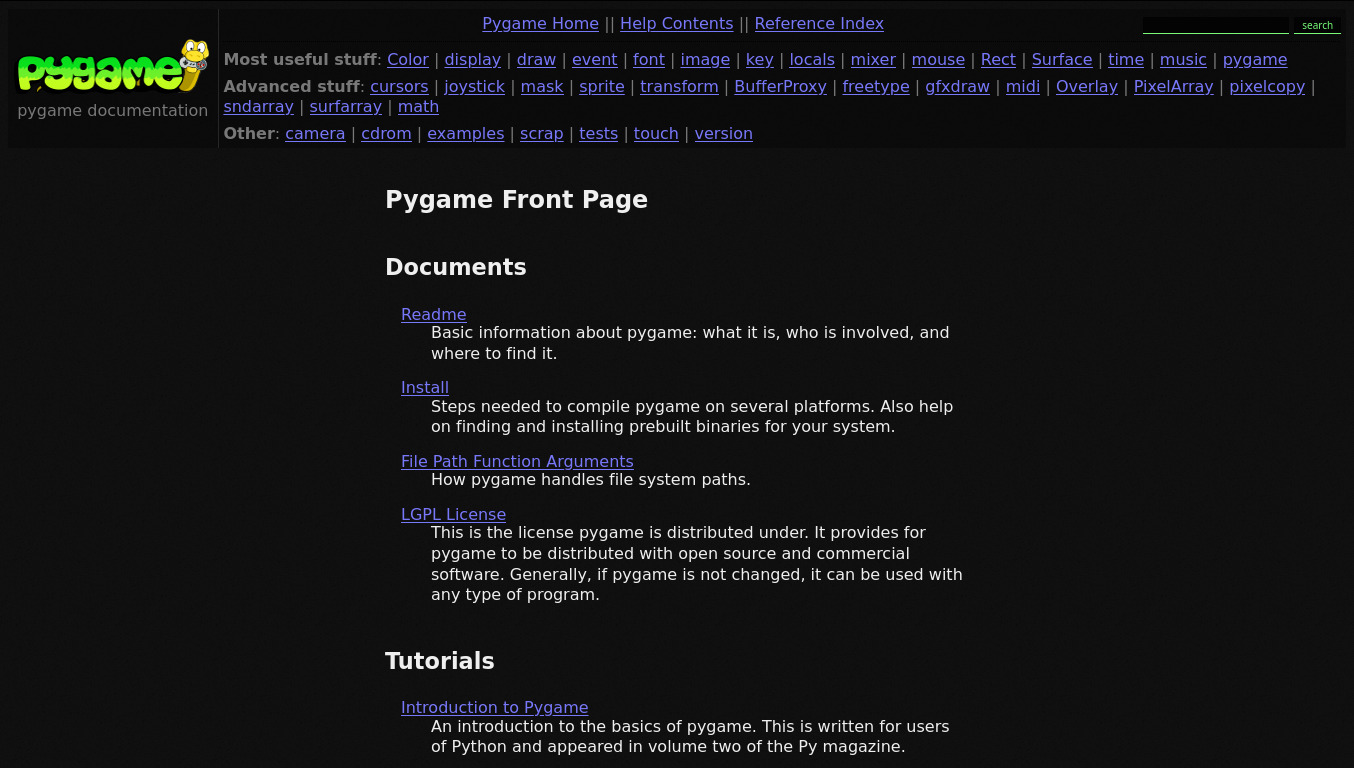
Task: Open the sndarray module link
Action: point(258,107)
